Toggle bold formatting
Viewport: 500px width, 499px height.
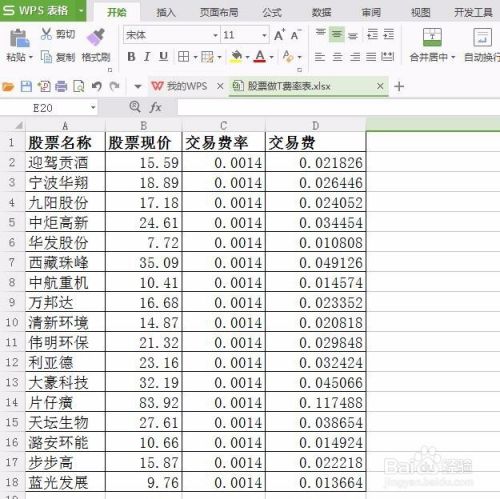[131, 57]
